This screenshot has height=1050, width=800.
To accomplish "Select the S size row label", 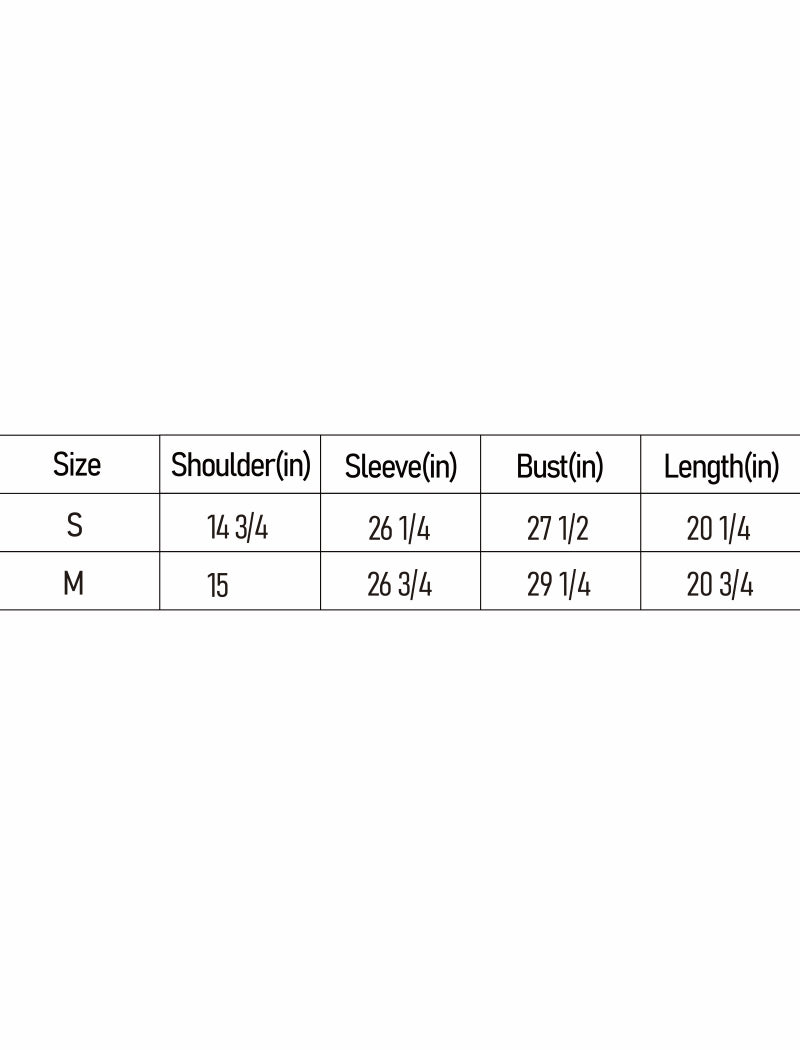I will click(75, 525).
